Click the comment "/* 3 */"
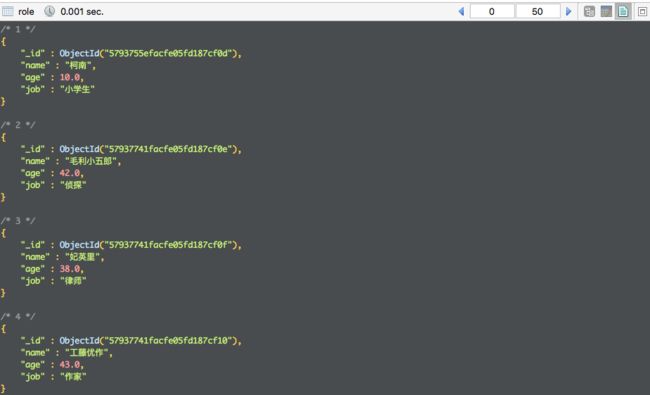 [18, 221]
